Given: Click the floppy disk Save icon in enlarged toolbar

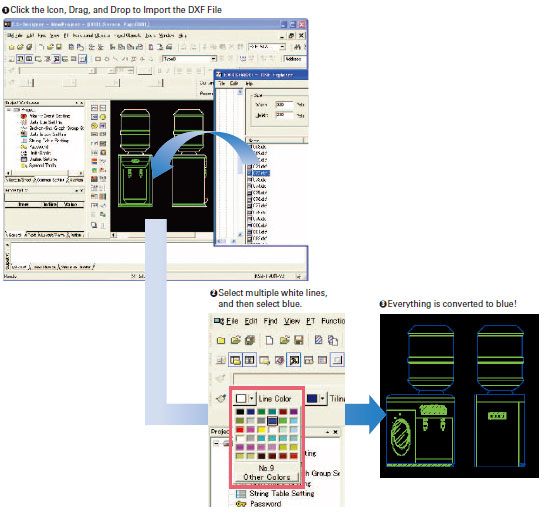Looking at the screenshot, I should click(299, 340).
